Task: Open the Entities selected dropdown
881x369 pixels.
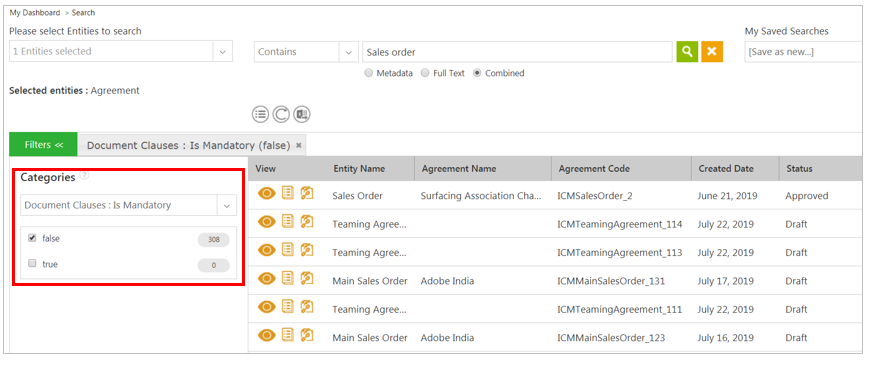Action: pos(121,51)
